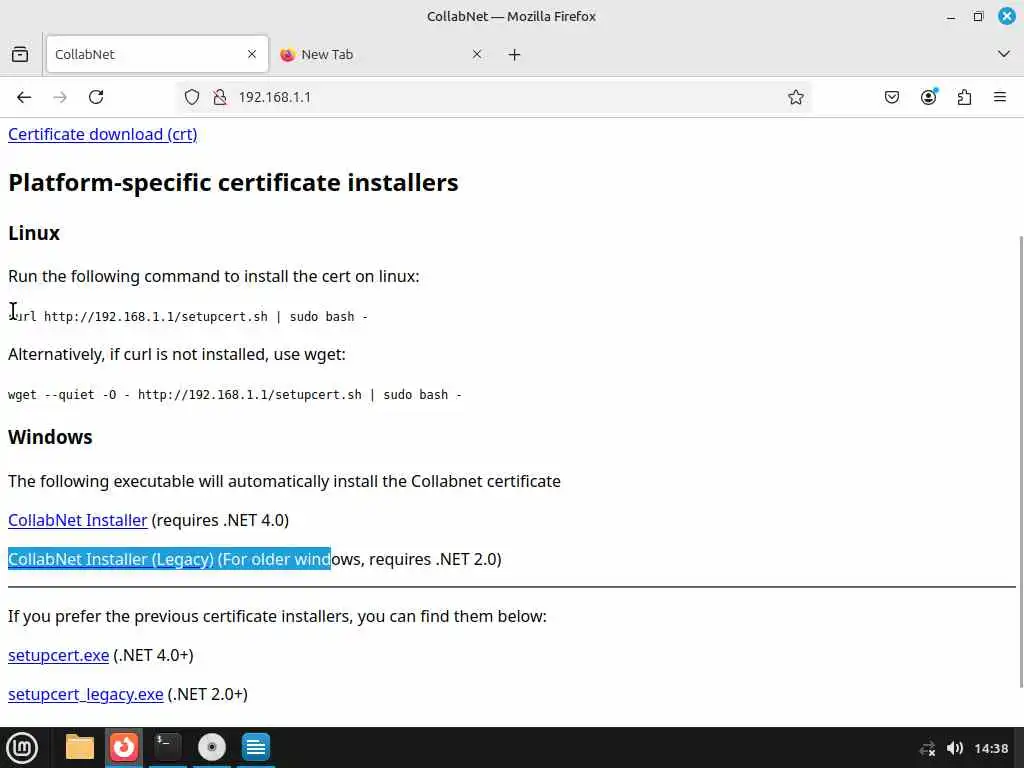Viewport: 1024px width, 768px height.
Task: Open Certificate download (crt) link
Action: point(103,135)
